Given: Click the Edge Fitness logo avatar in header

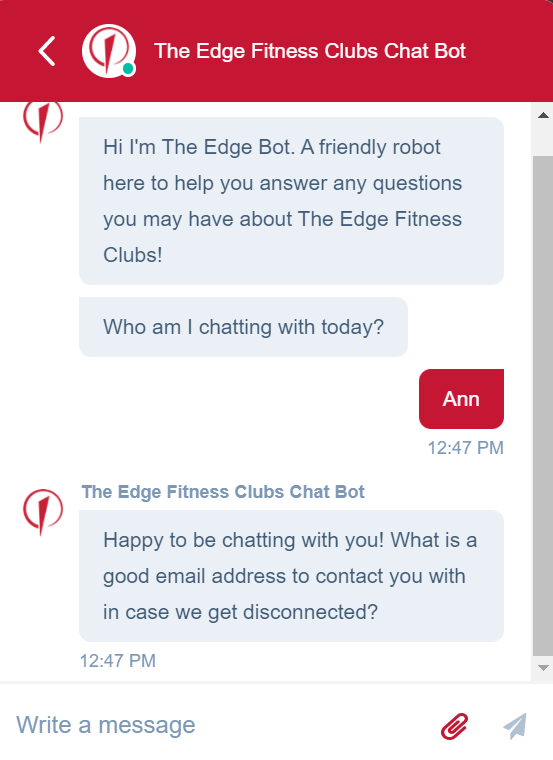Looking at the screenshot, I should point(109,51).
